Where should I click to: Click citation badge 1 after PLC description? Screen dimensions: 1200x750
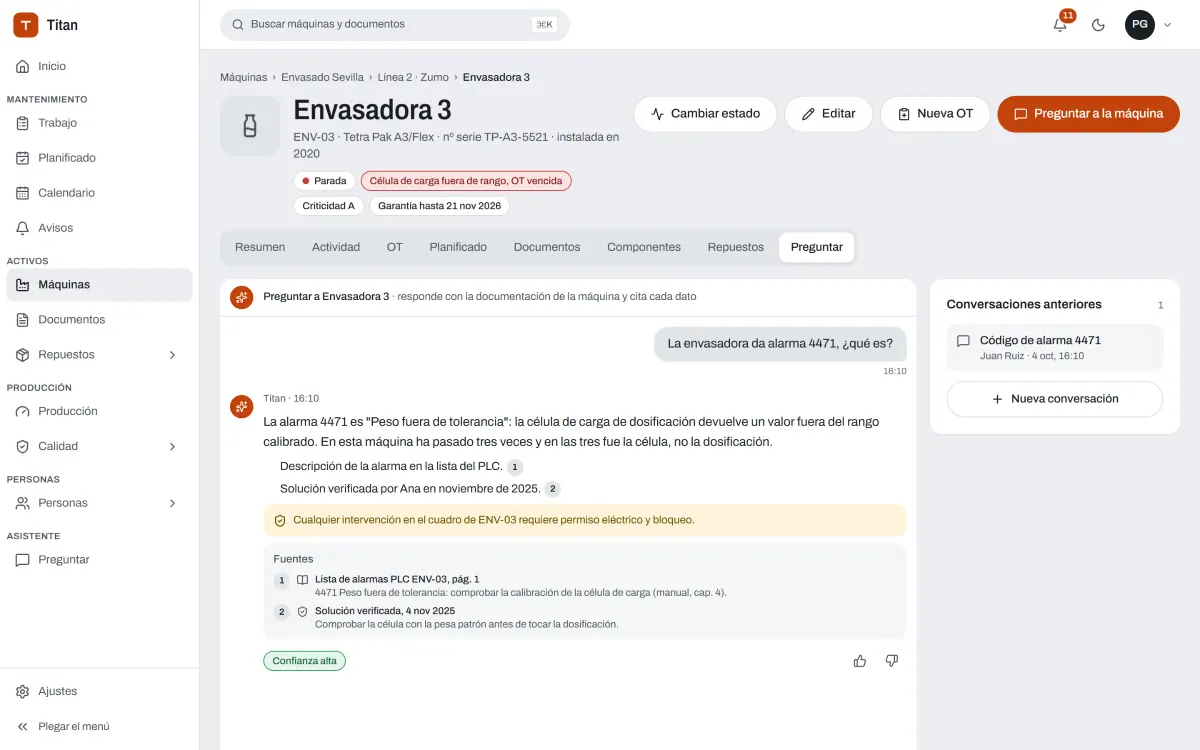pos(515,467)
